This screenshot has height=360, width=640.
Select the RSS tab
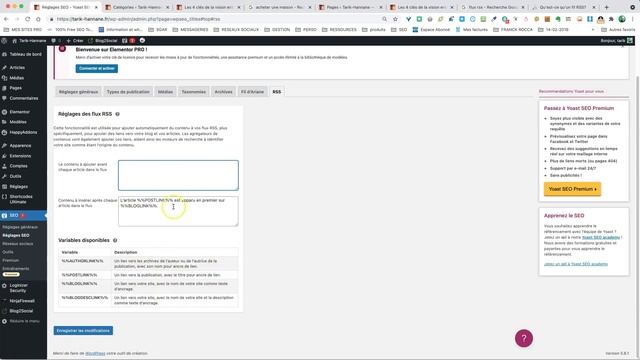click(277, 92)
